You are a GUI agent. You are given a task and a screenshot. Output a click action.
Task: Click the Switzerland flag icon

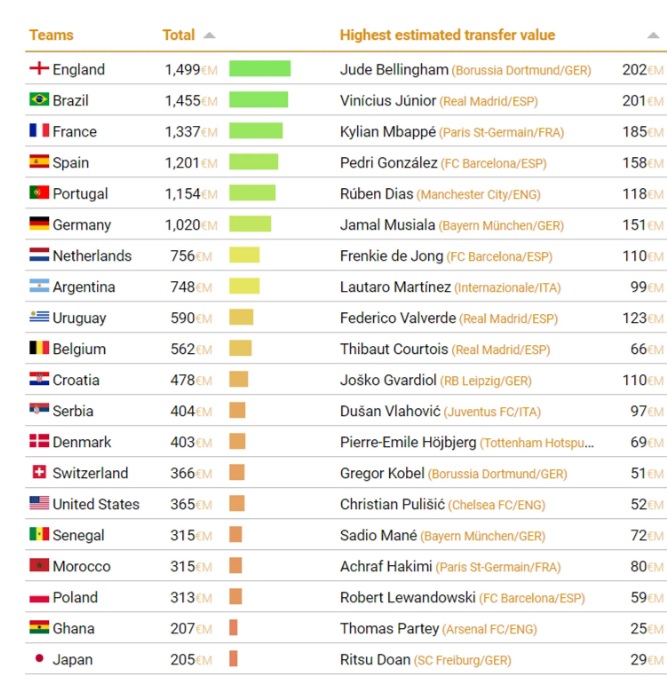coord(39,472)
